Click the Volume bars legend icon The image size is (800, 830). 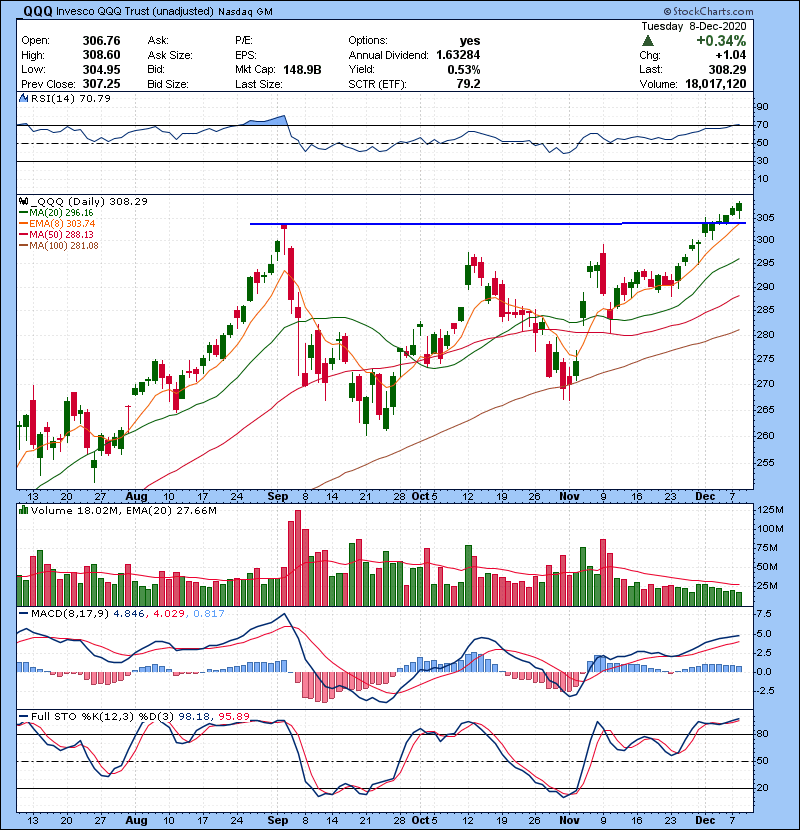click(x=23, y=510)
